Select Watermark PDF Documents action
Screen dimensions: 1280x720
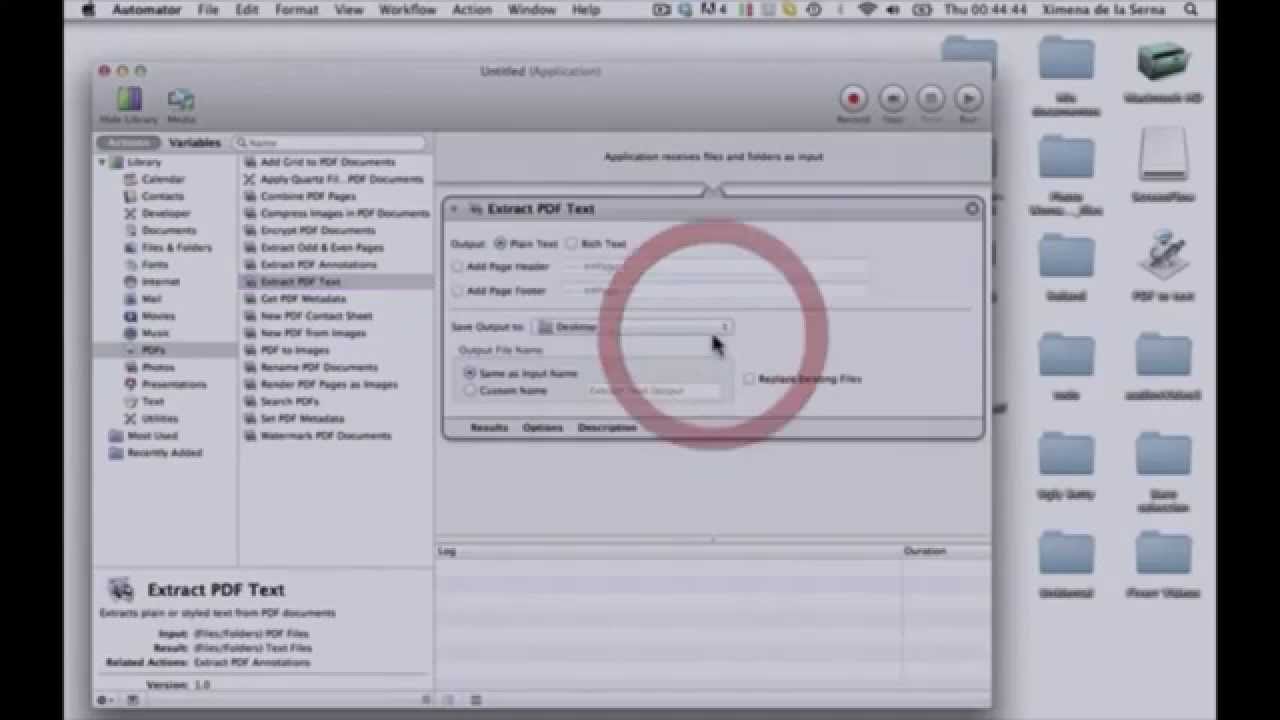tap(326, 436)
